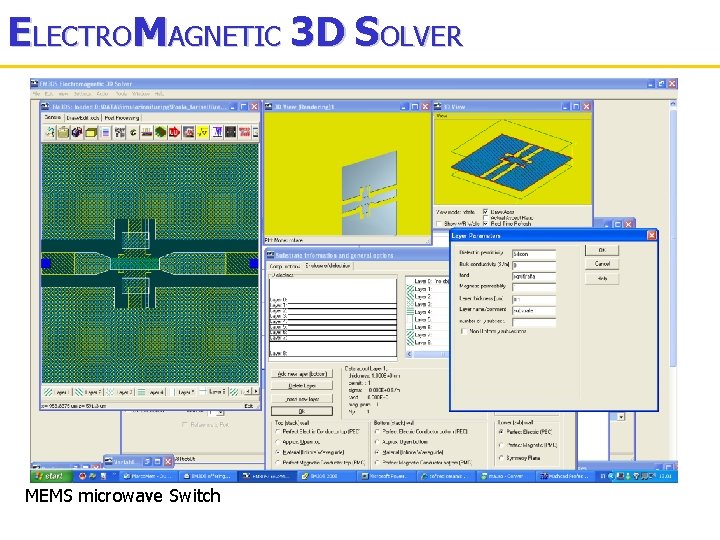Click Help in the Layer Parameters dialog

(x=602, y=278)
